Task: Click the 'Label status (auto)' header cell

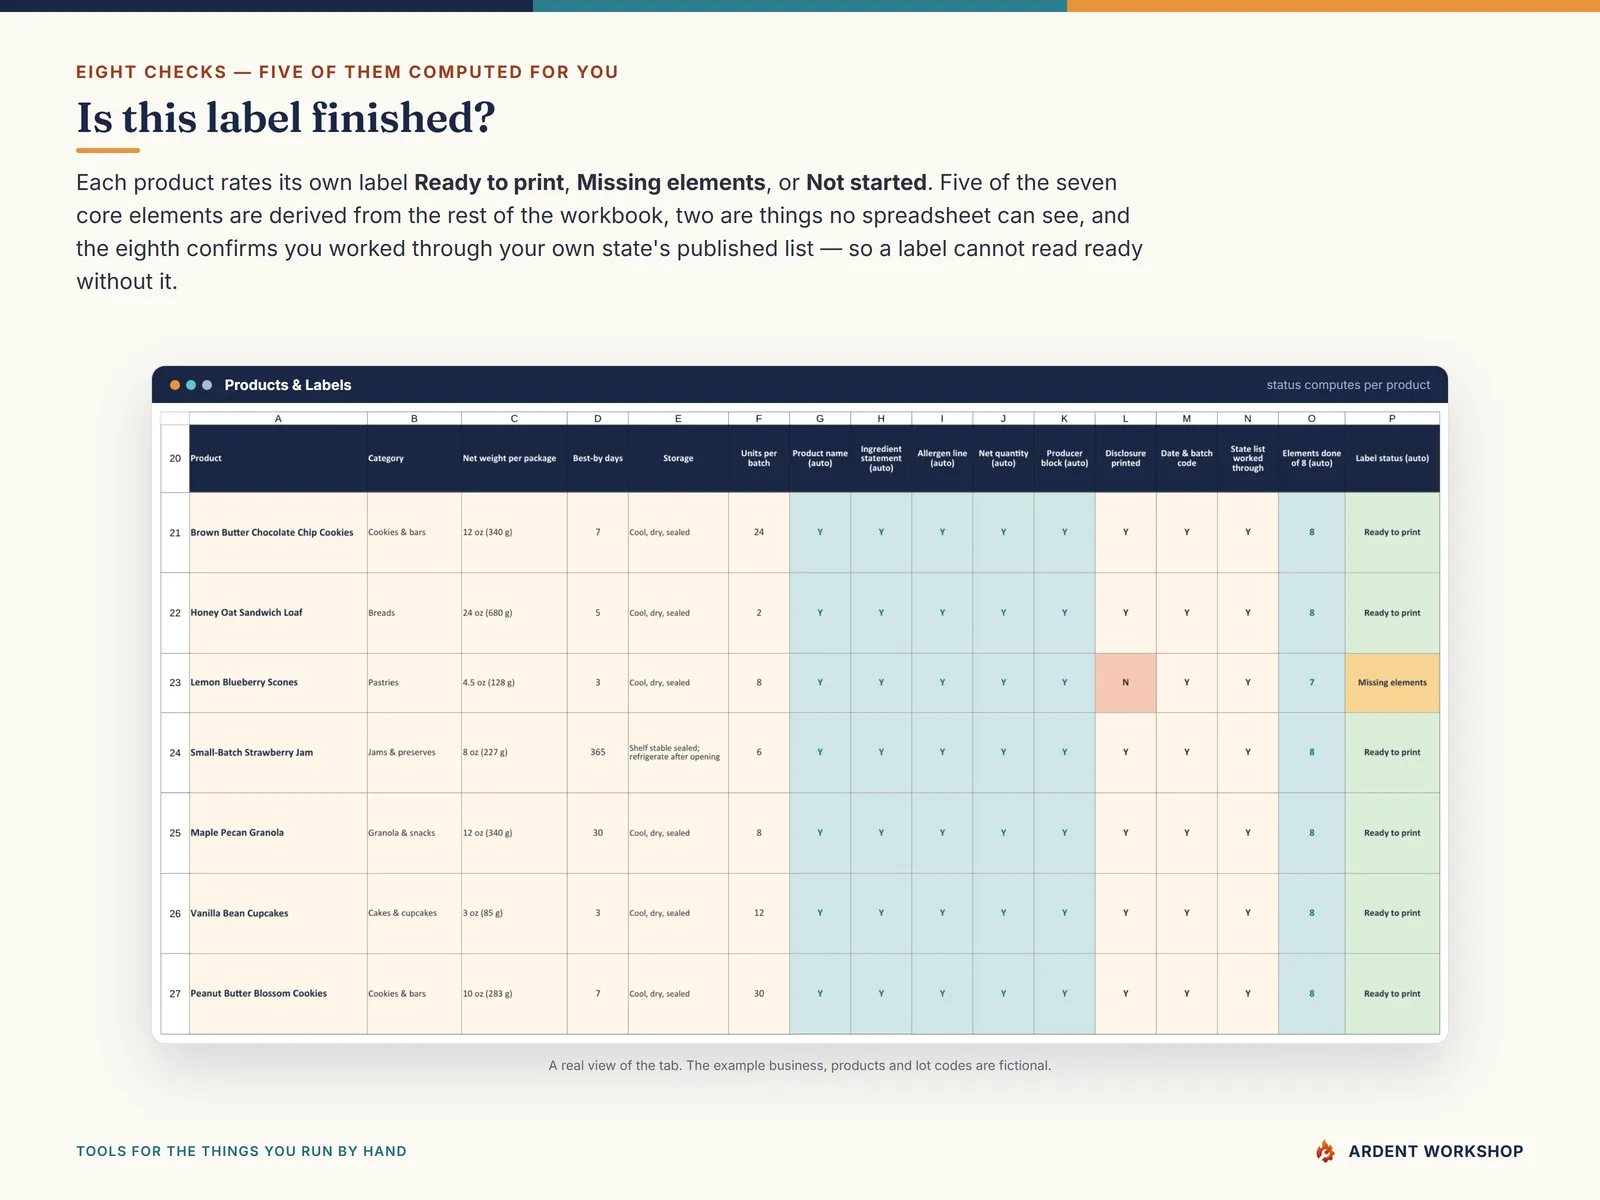Action: click(1392, 458)
